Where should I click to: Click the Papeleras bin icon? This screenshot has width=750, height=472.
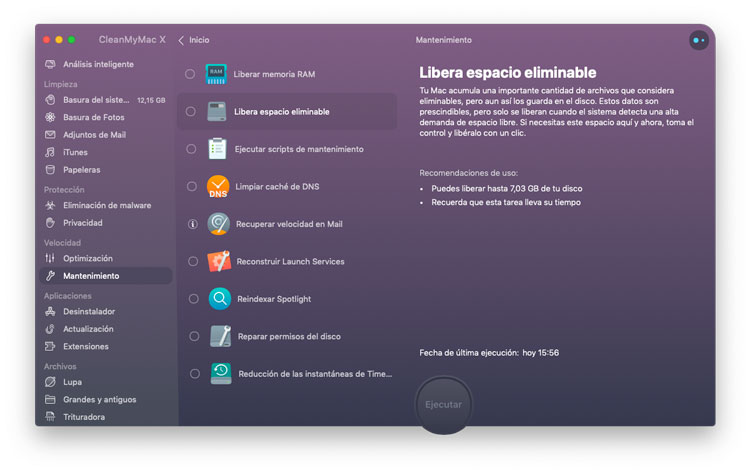coord(50,170)
